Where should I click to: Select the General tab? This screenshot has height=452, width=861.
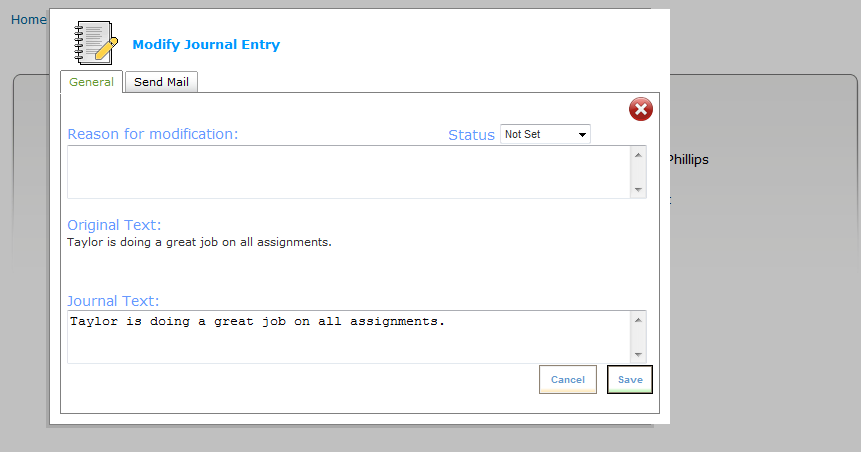coord(91,82)
